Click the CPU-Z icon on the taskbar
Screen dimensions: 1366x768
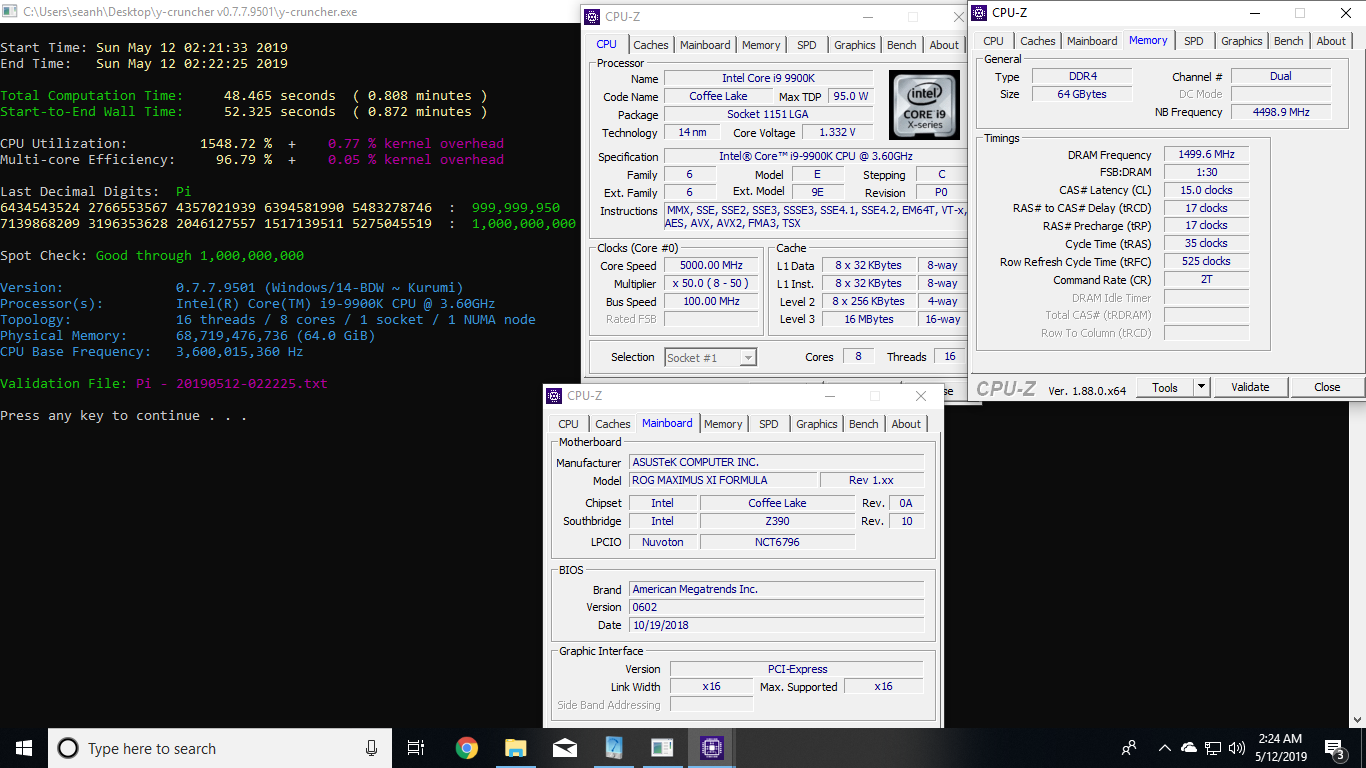(x=711, y=748)
